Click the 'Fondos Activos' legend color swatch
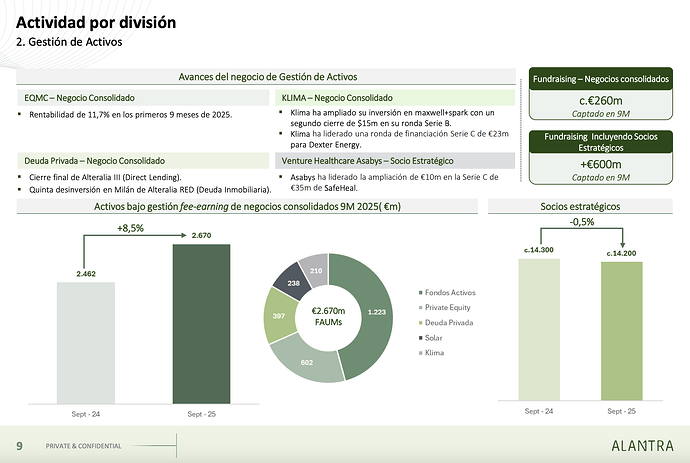 [421, 293]
